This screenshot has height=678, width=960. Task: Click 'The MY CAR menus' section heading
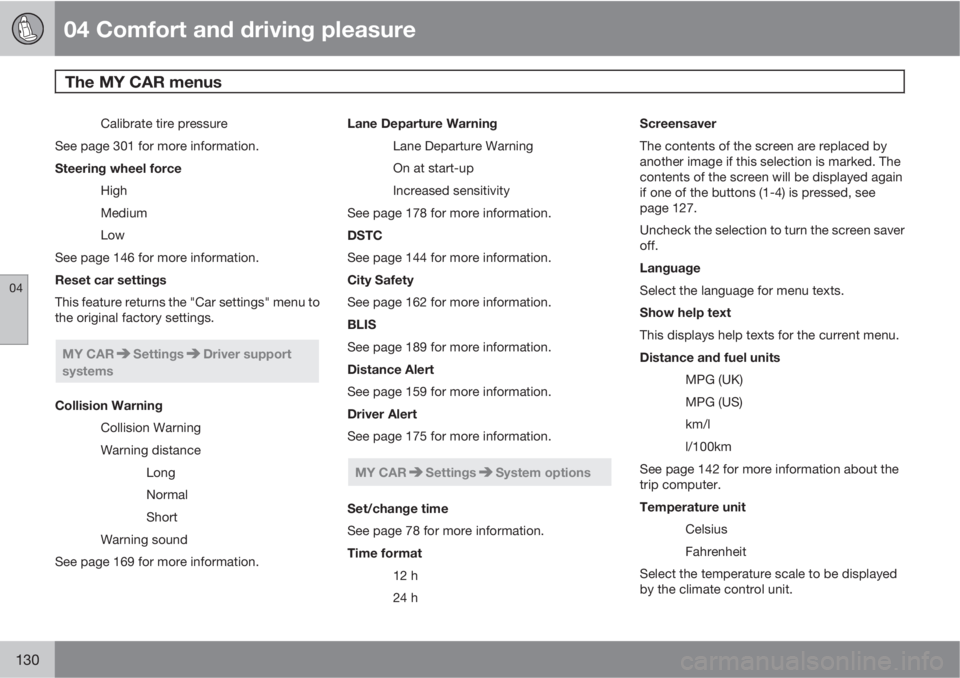click(x=143, y=82)
